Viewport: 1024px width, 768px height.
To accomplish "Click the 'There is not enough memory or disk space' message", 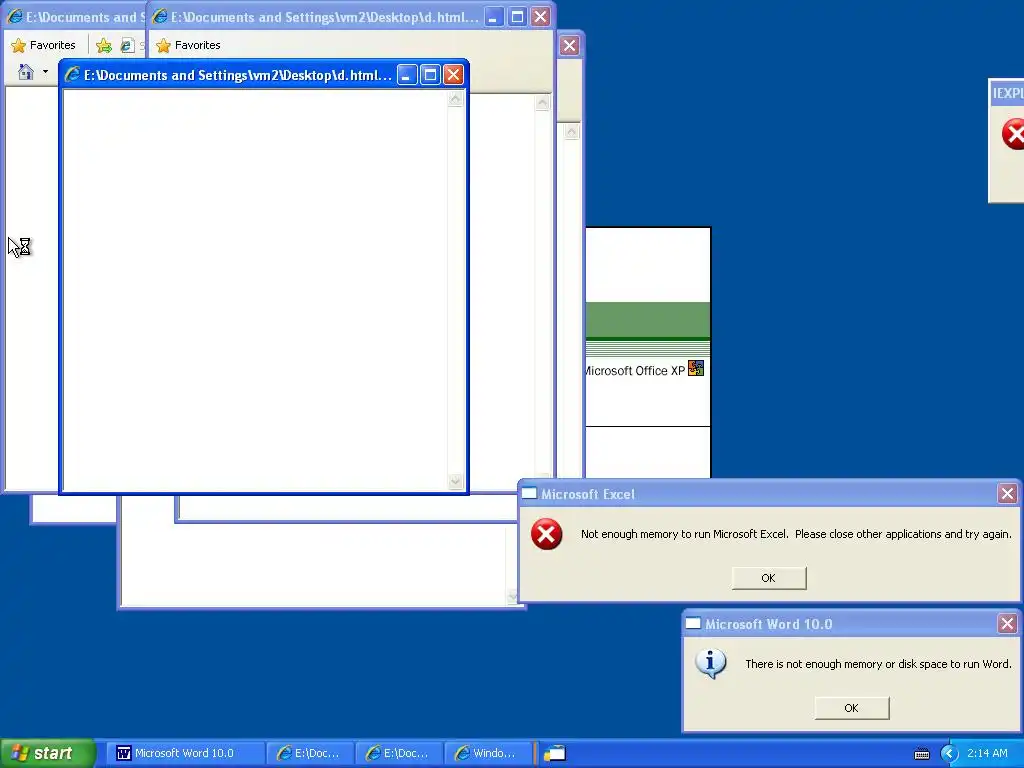I will click(x=878, y=664).
